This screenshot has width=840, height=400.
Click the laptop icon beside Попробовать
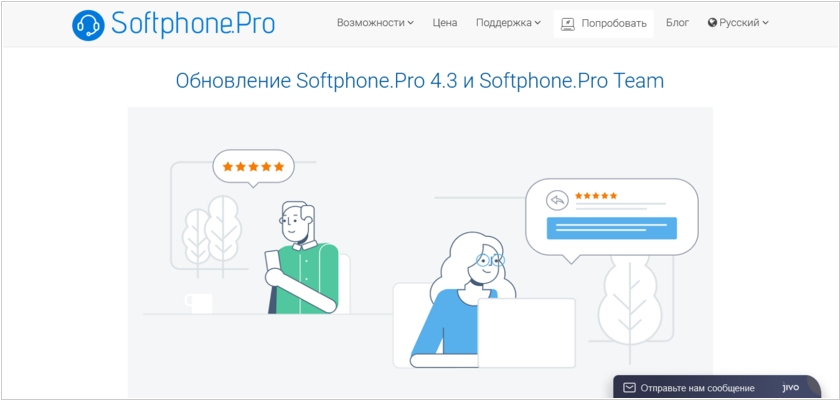click(567, 24)
